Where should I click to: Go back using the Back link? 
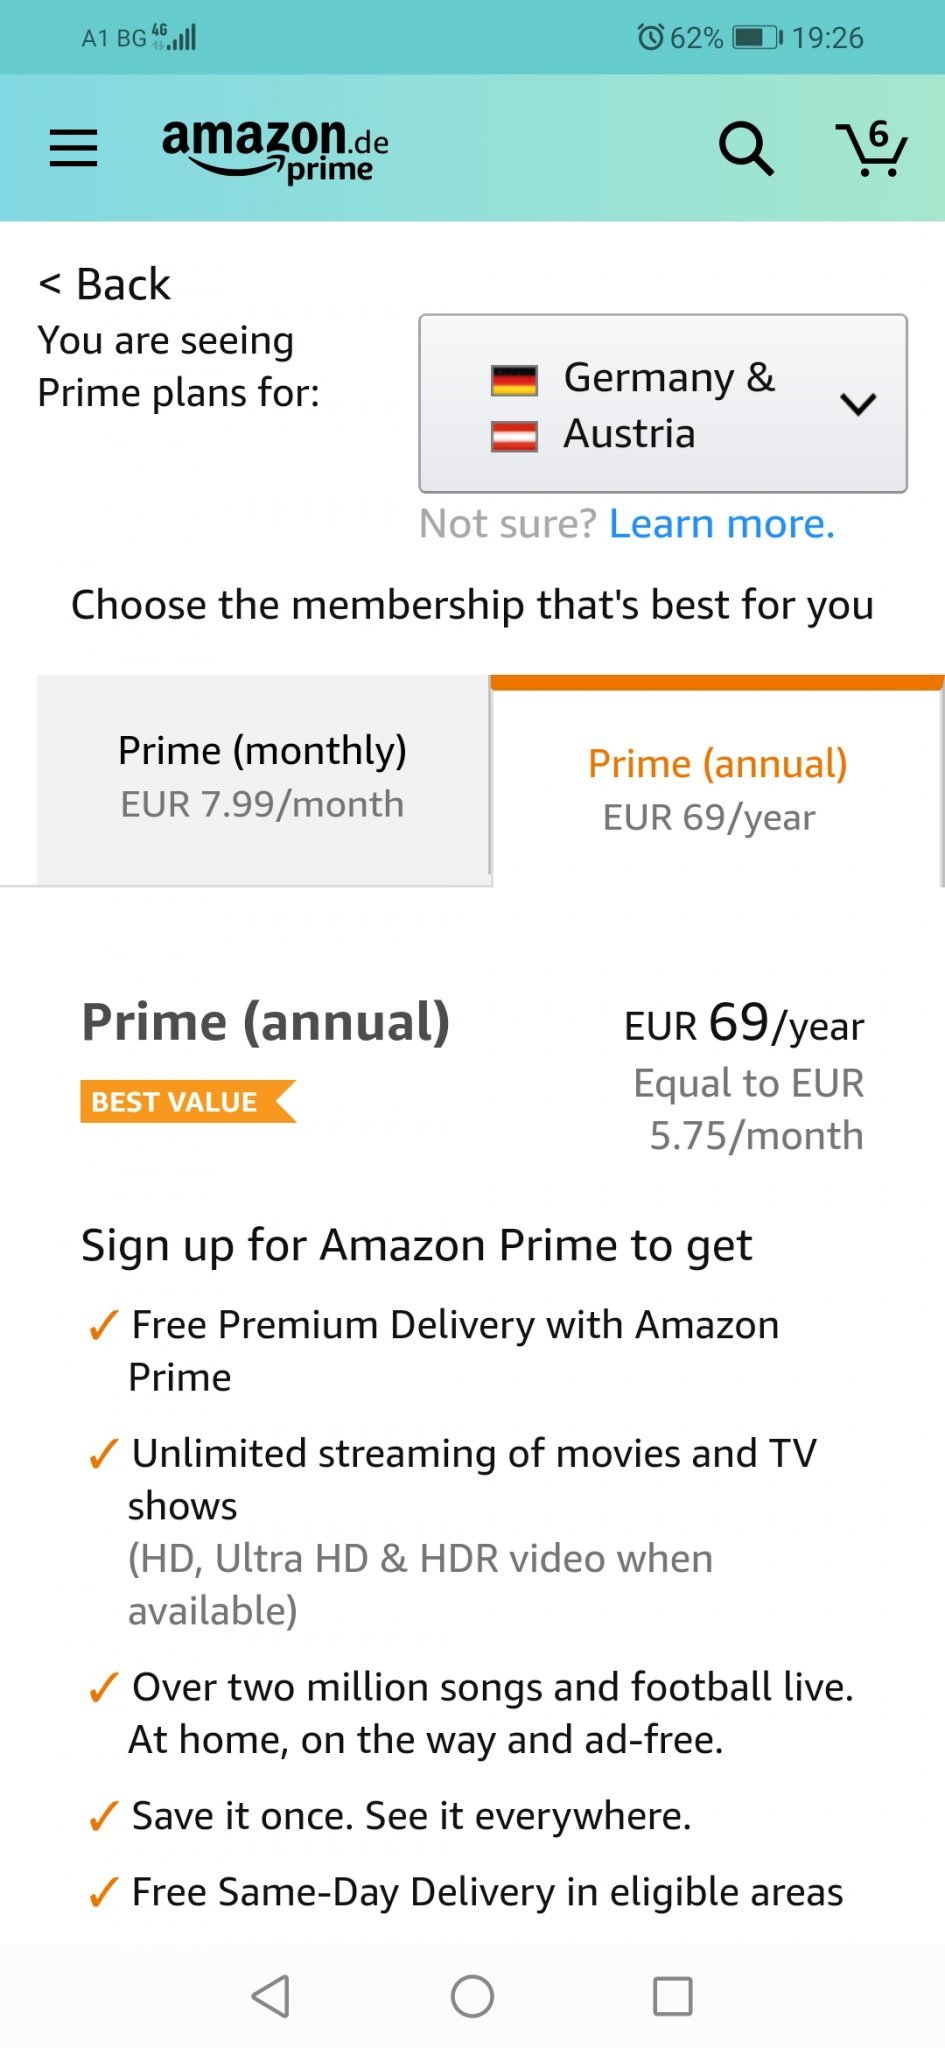[105, 285]
